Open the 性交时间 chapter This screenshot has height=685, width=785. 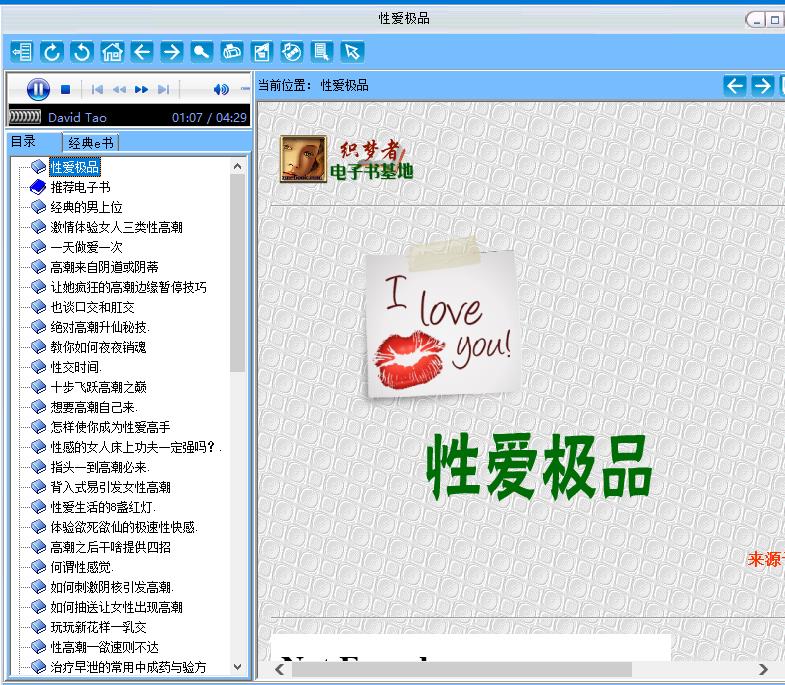[76, 367]
